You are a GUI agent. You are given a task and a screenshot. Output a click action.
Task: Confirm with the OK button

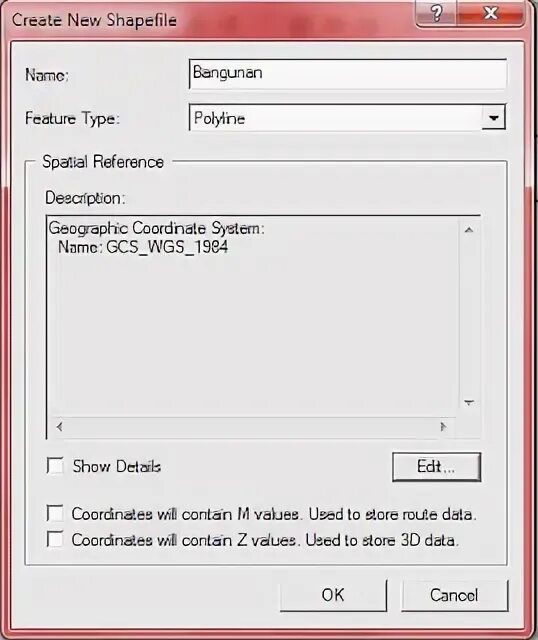coord(333,595)
